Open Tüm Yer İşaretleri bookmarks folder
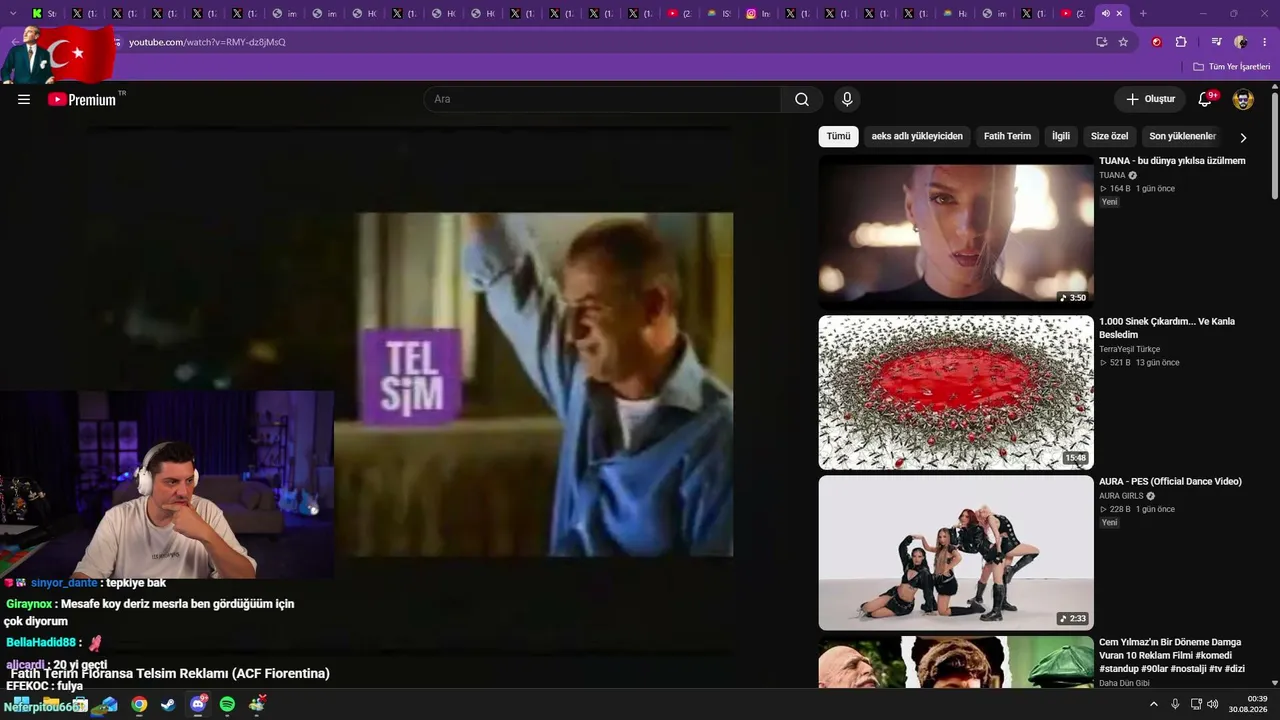Image resolution: width=1280 pixels, height=720 pixels. [x=1232, y=67]
